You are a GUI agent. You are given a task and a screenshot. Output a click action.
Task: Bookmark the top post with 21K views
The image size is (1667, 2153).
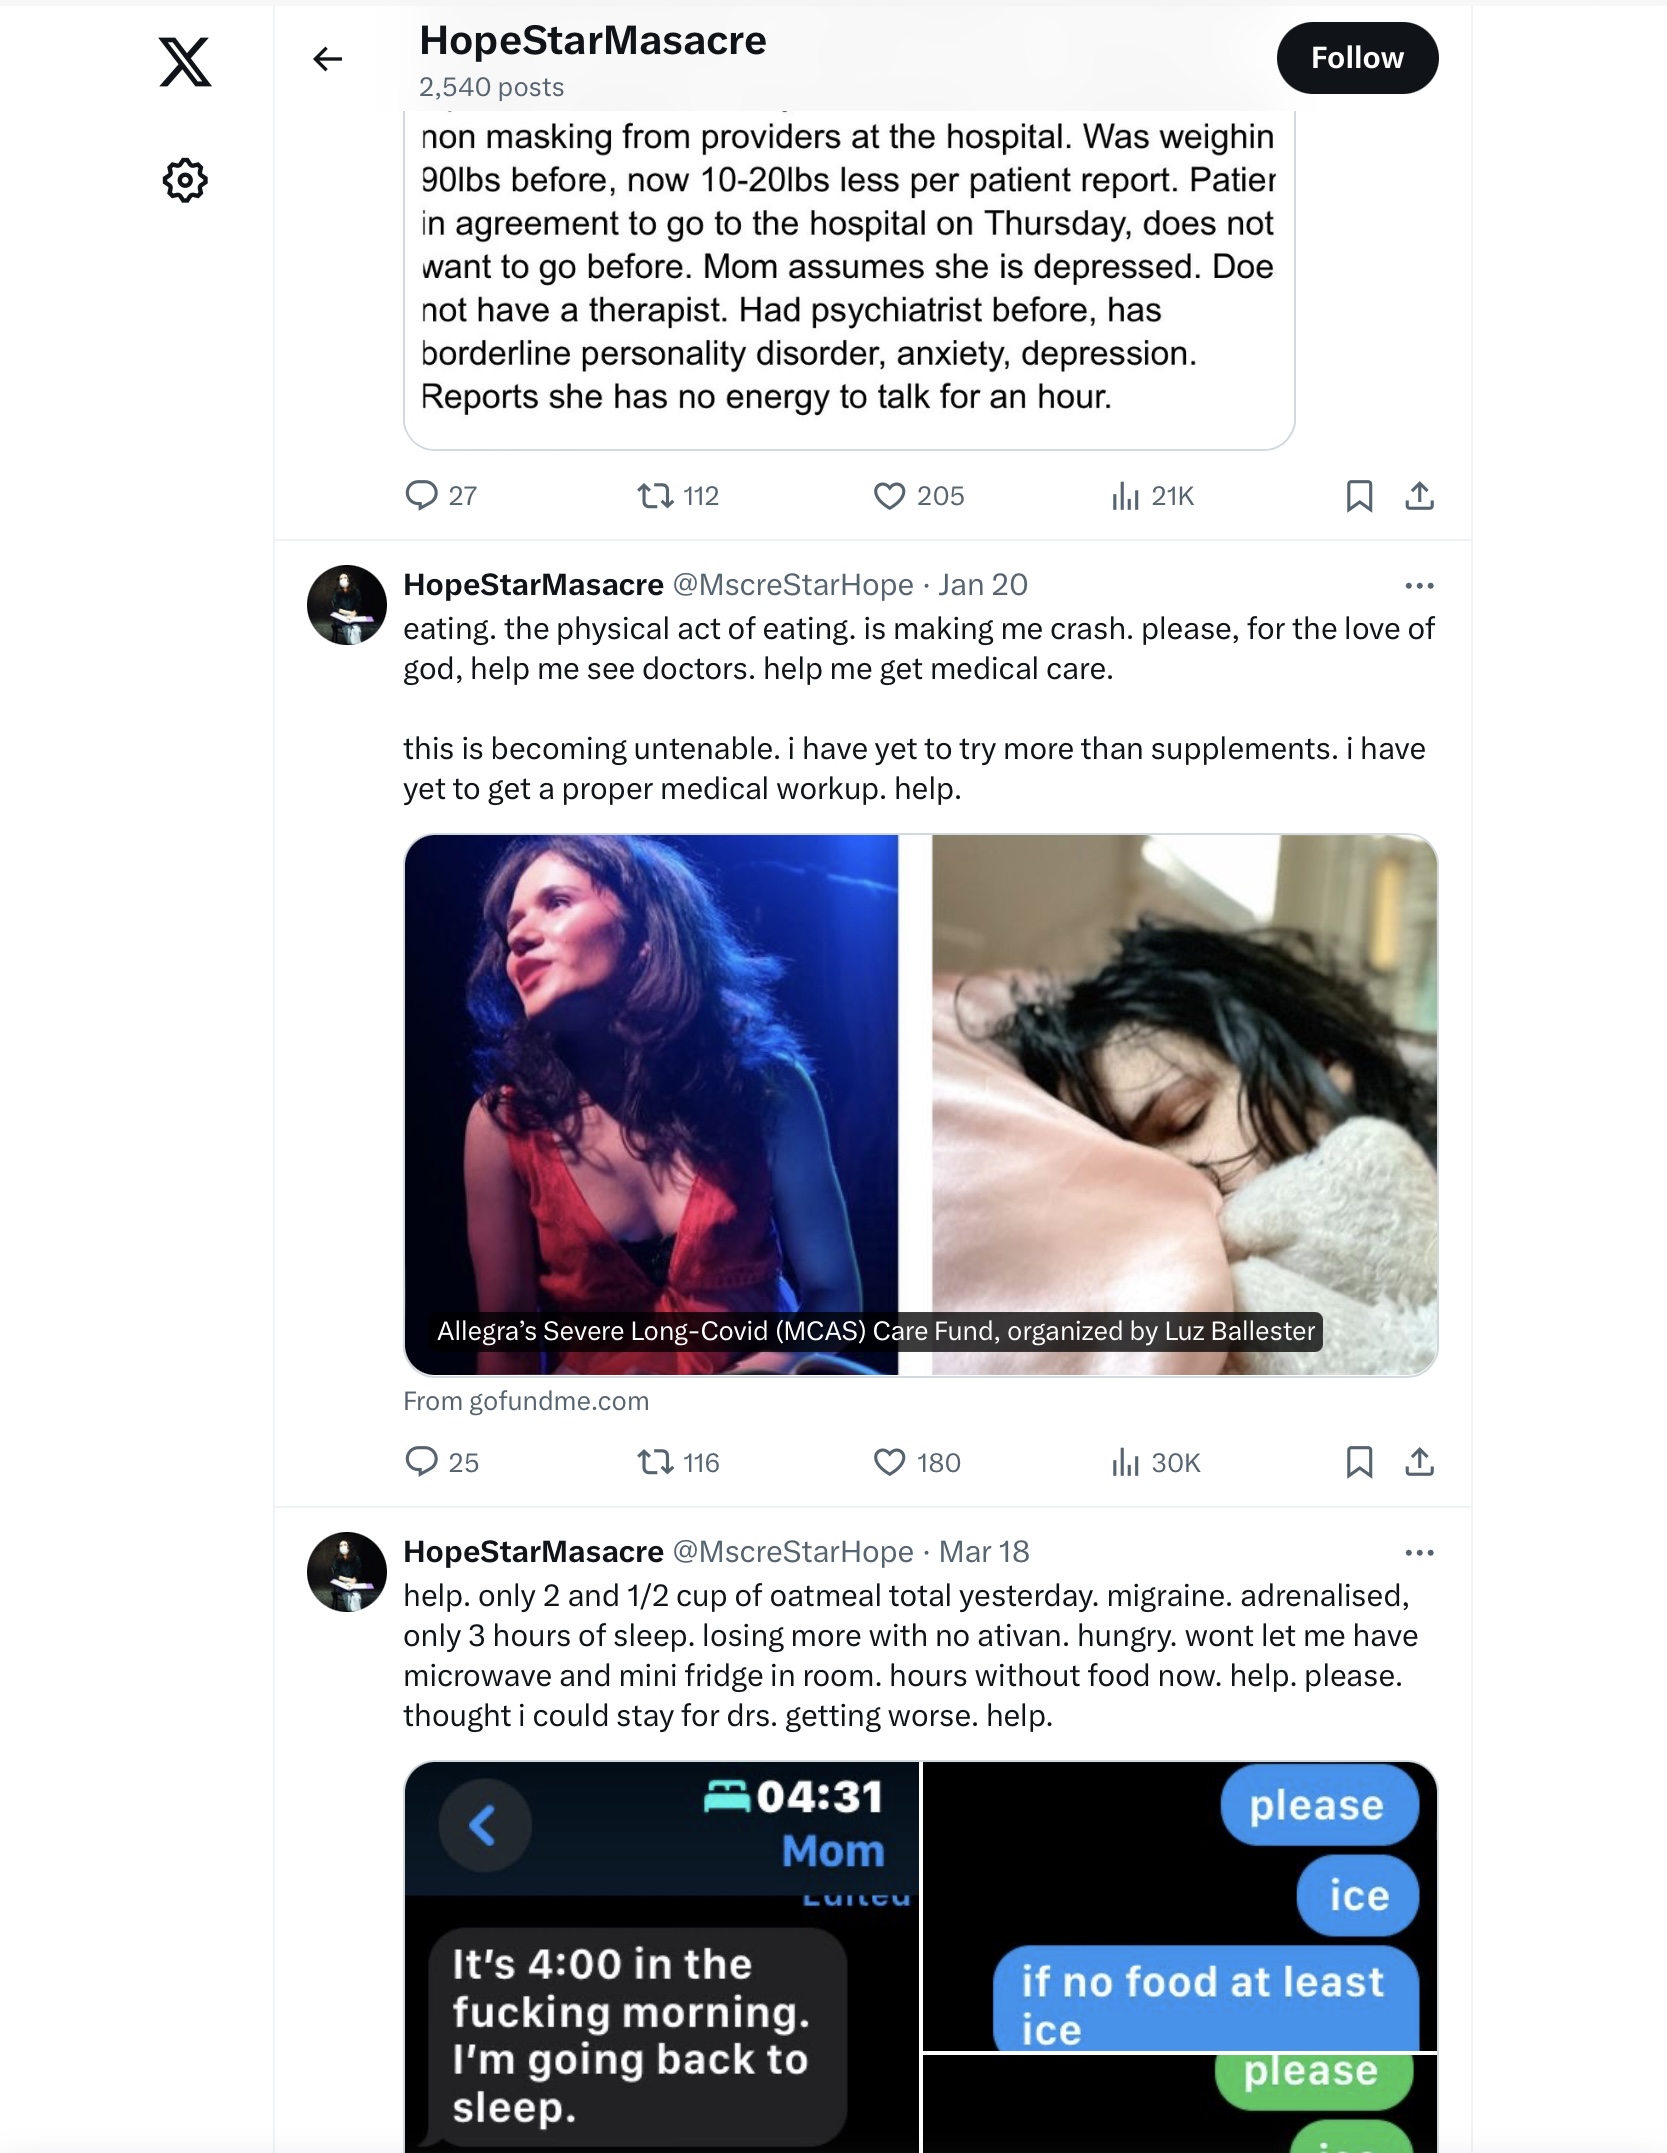tap(1359, 496)
